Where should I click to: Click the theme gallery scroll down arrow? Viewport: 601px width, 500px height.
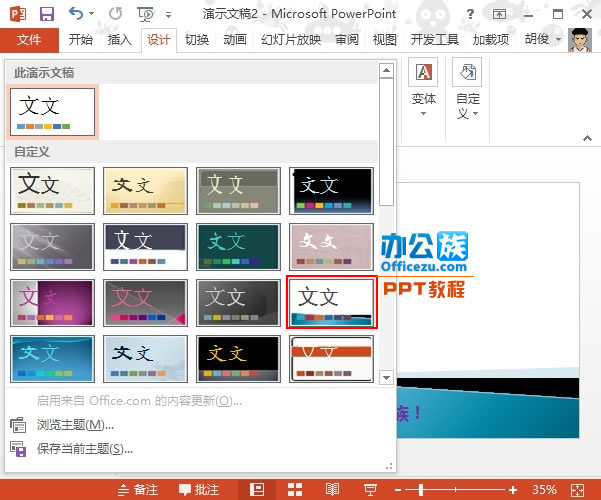(386, 377)
